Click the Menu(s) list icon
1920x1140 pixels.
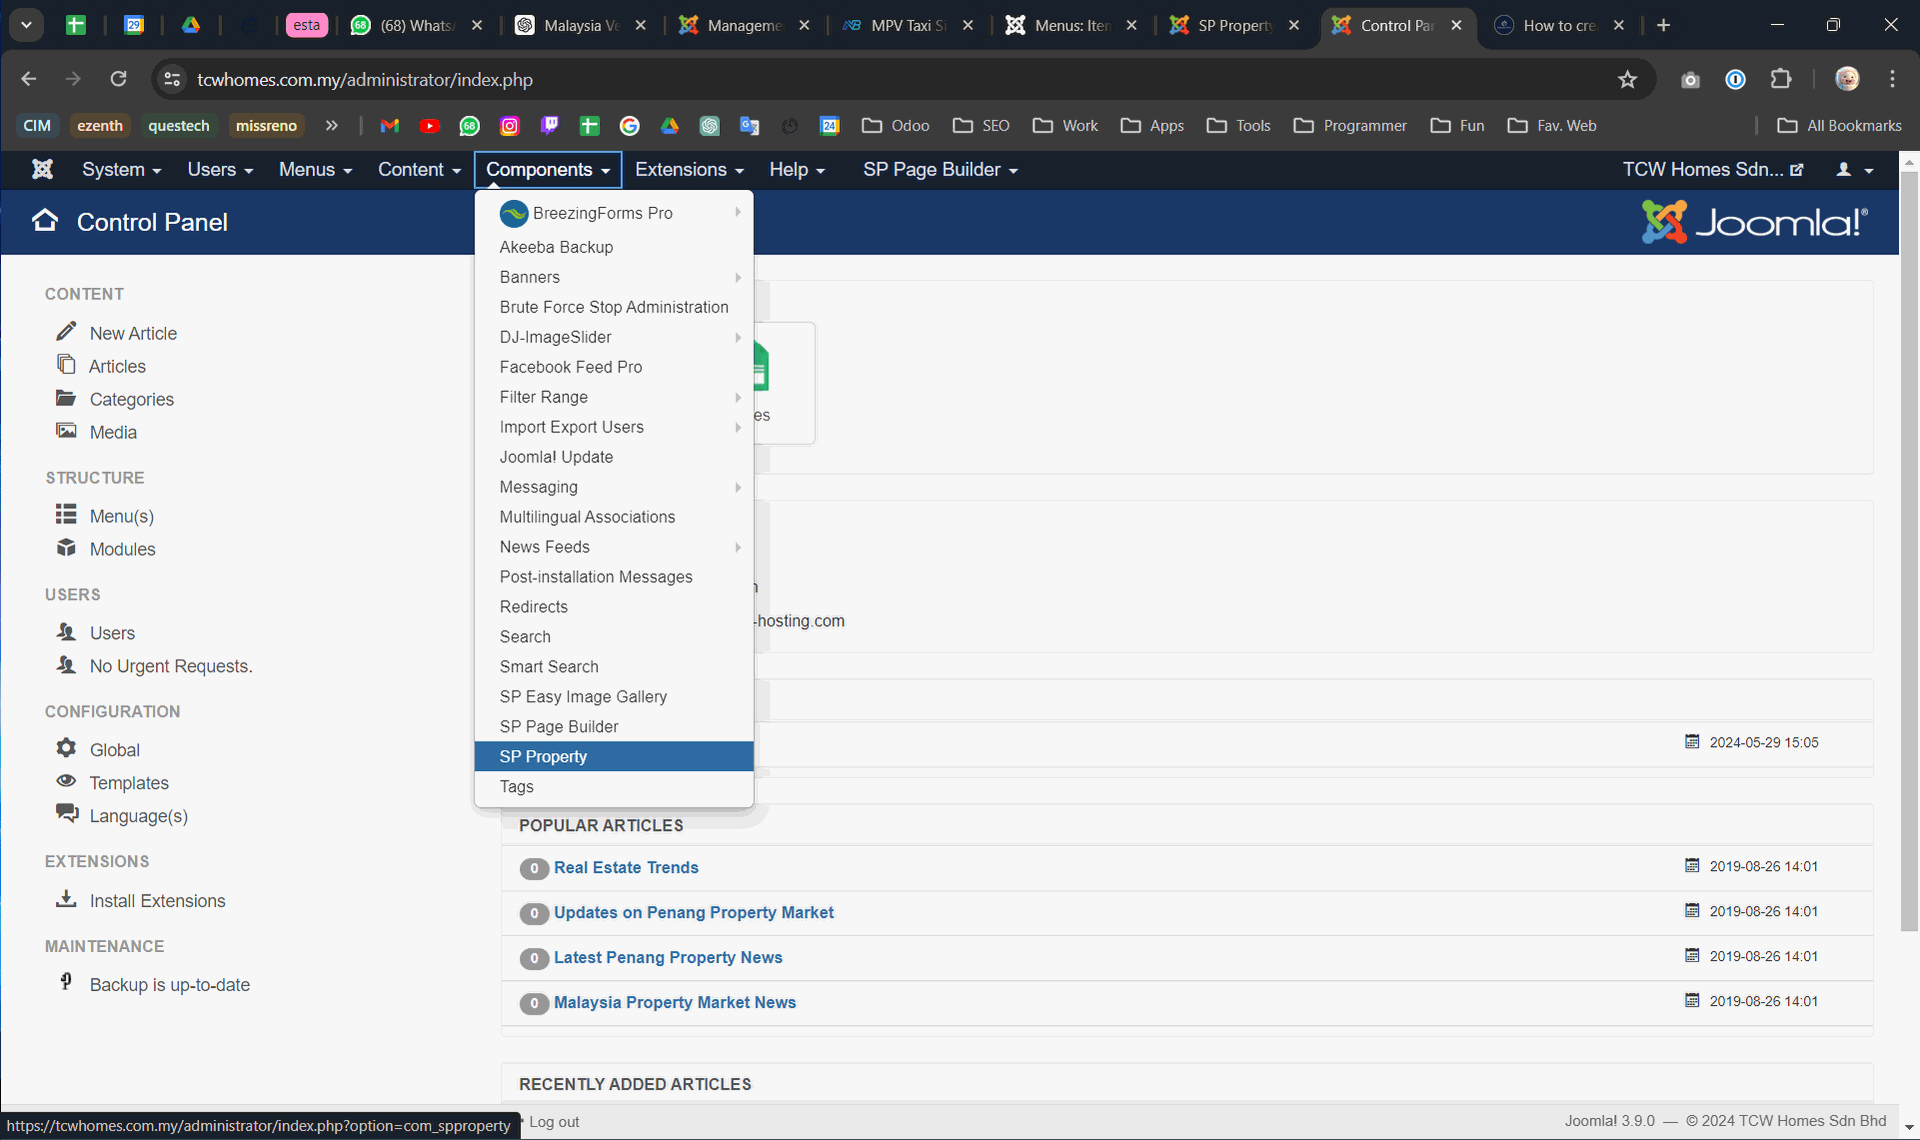[x=66, y=515]
